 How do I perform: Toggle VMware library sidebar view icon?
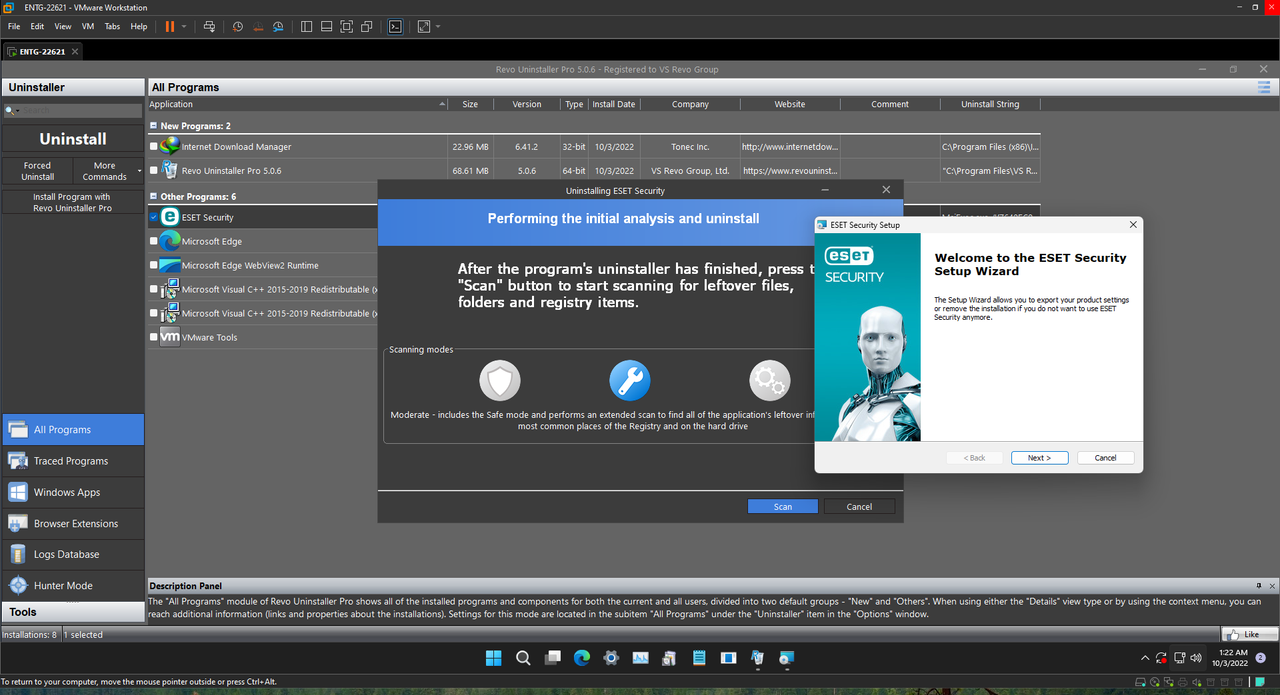click(306, 27)
